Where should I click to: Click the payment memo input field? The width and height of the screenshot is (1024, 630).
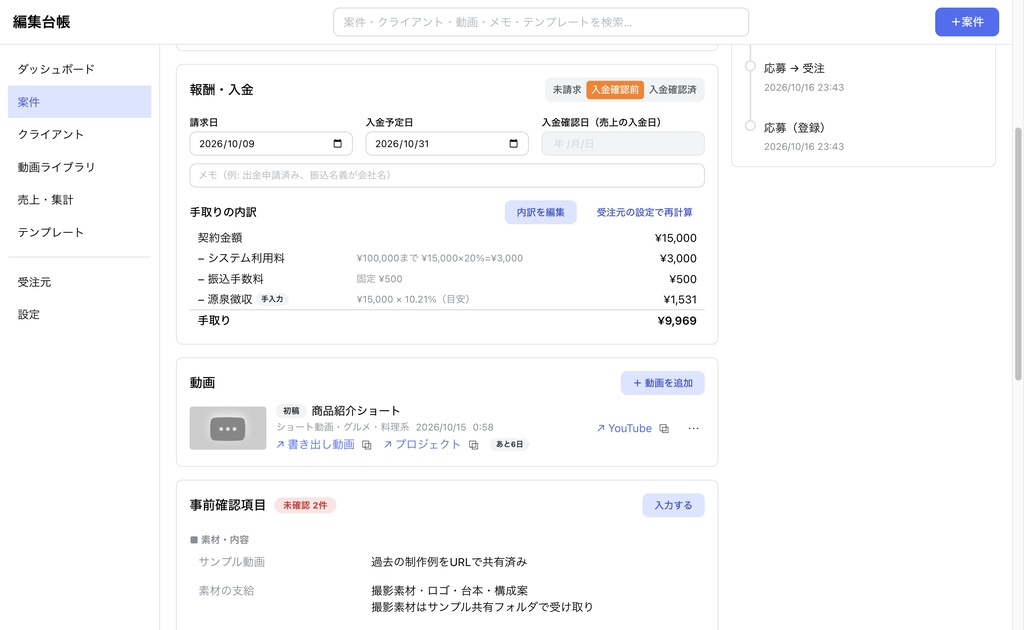point(447,175)
